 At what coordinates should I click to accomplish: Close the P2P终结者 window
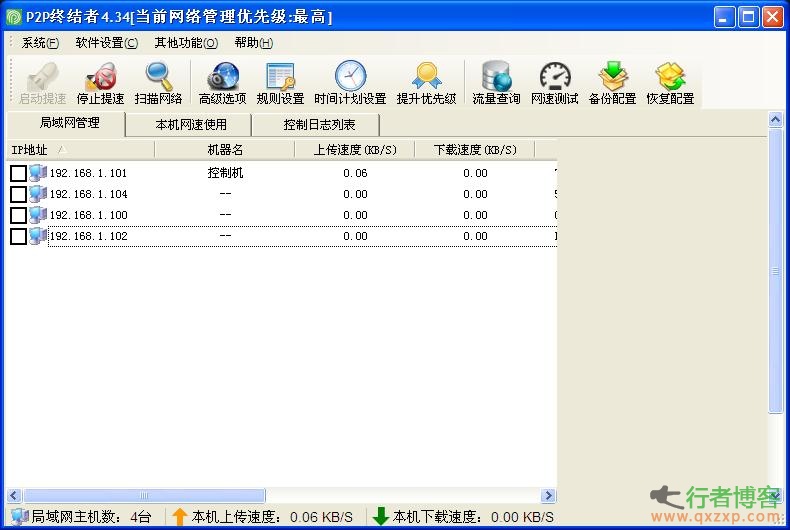772,17
